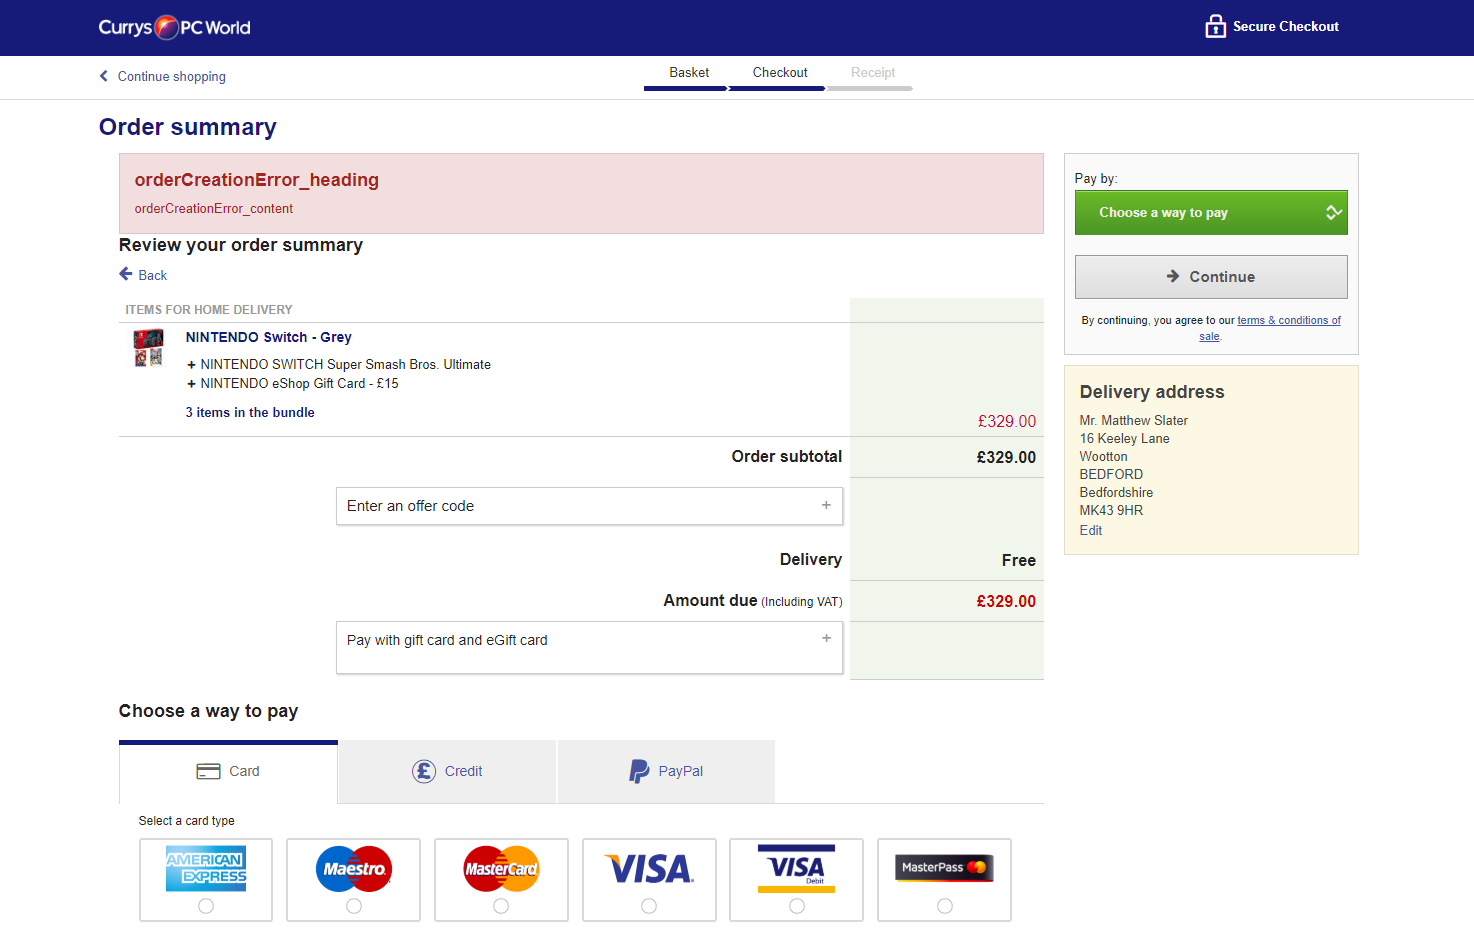Image resolution: width=1474 pixels, height=928 pixels.
Task: Click the Currys PC World logo
Action: [175, 27]
